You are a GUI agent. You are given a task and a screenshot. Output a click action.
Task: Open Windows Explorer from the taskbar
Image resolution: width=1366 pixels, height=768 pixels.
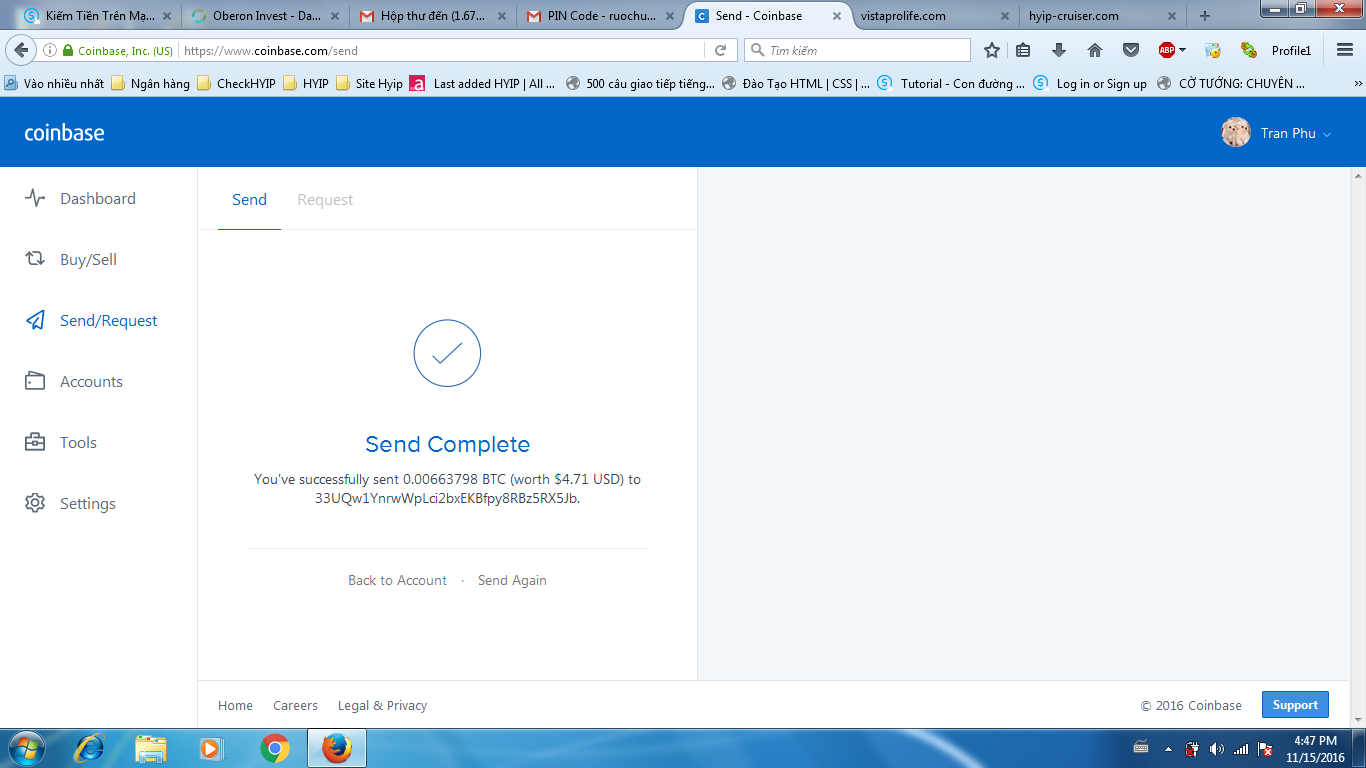click(151, 748)
